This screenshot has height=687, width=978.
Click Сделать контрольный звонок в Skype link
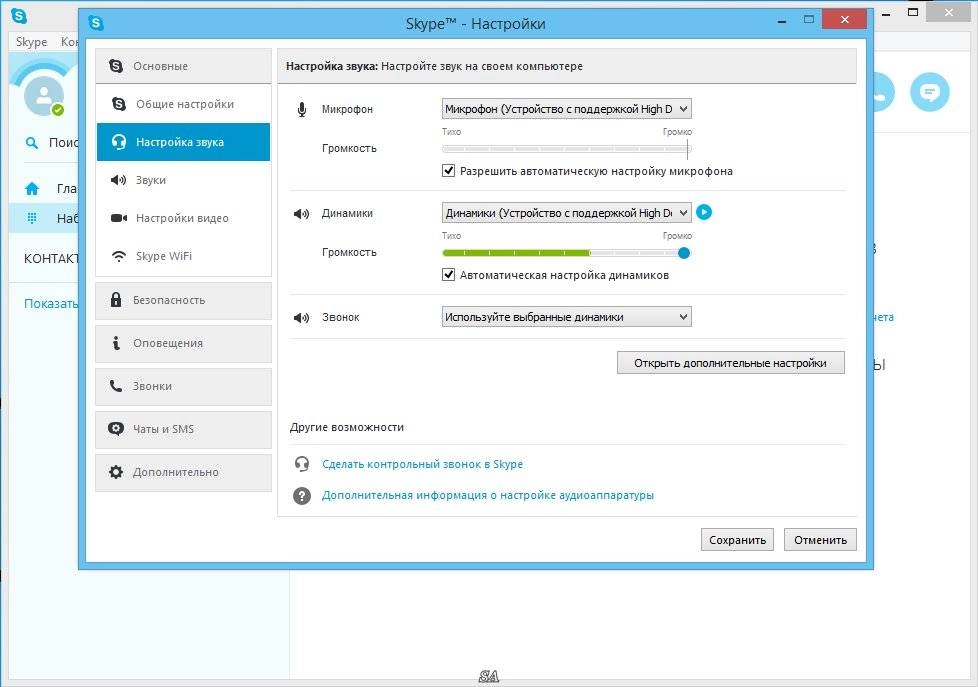(422, 464)
